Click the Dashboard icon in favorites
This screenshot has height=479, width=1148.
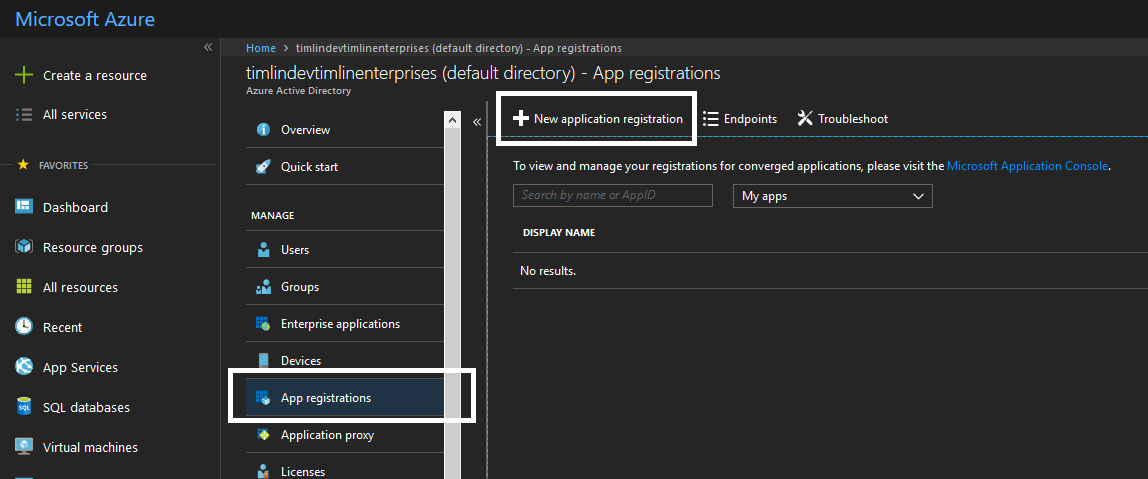(x=24, y=207)
